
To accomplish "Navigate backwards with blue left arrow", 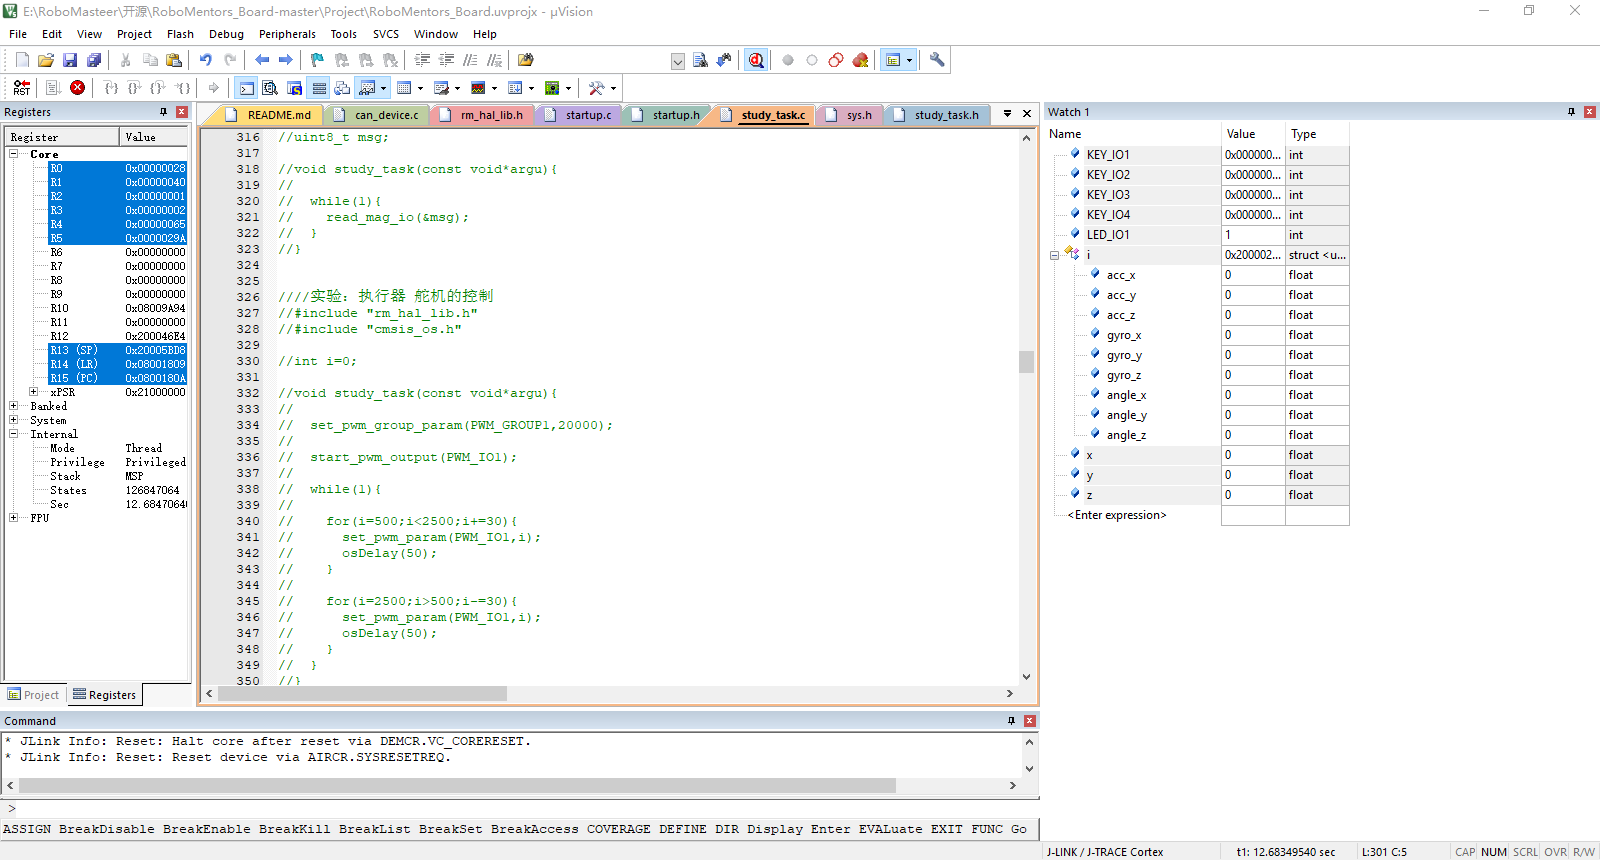I will tap(262, 60).
